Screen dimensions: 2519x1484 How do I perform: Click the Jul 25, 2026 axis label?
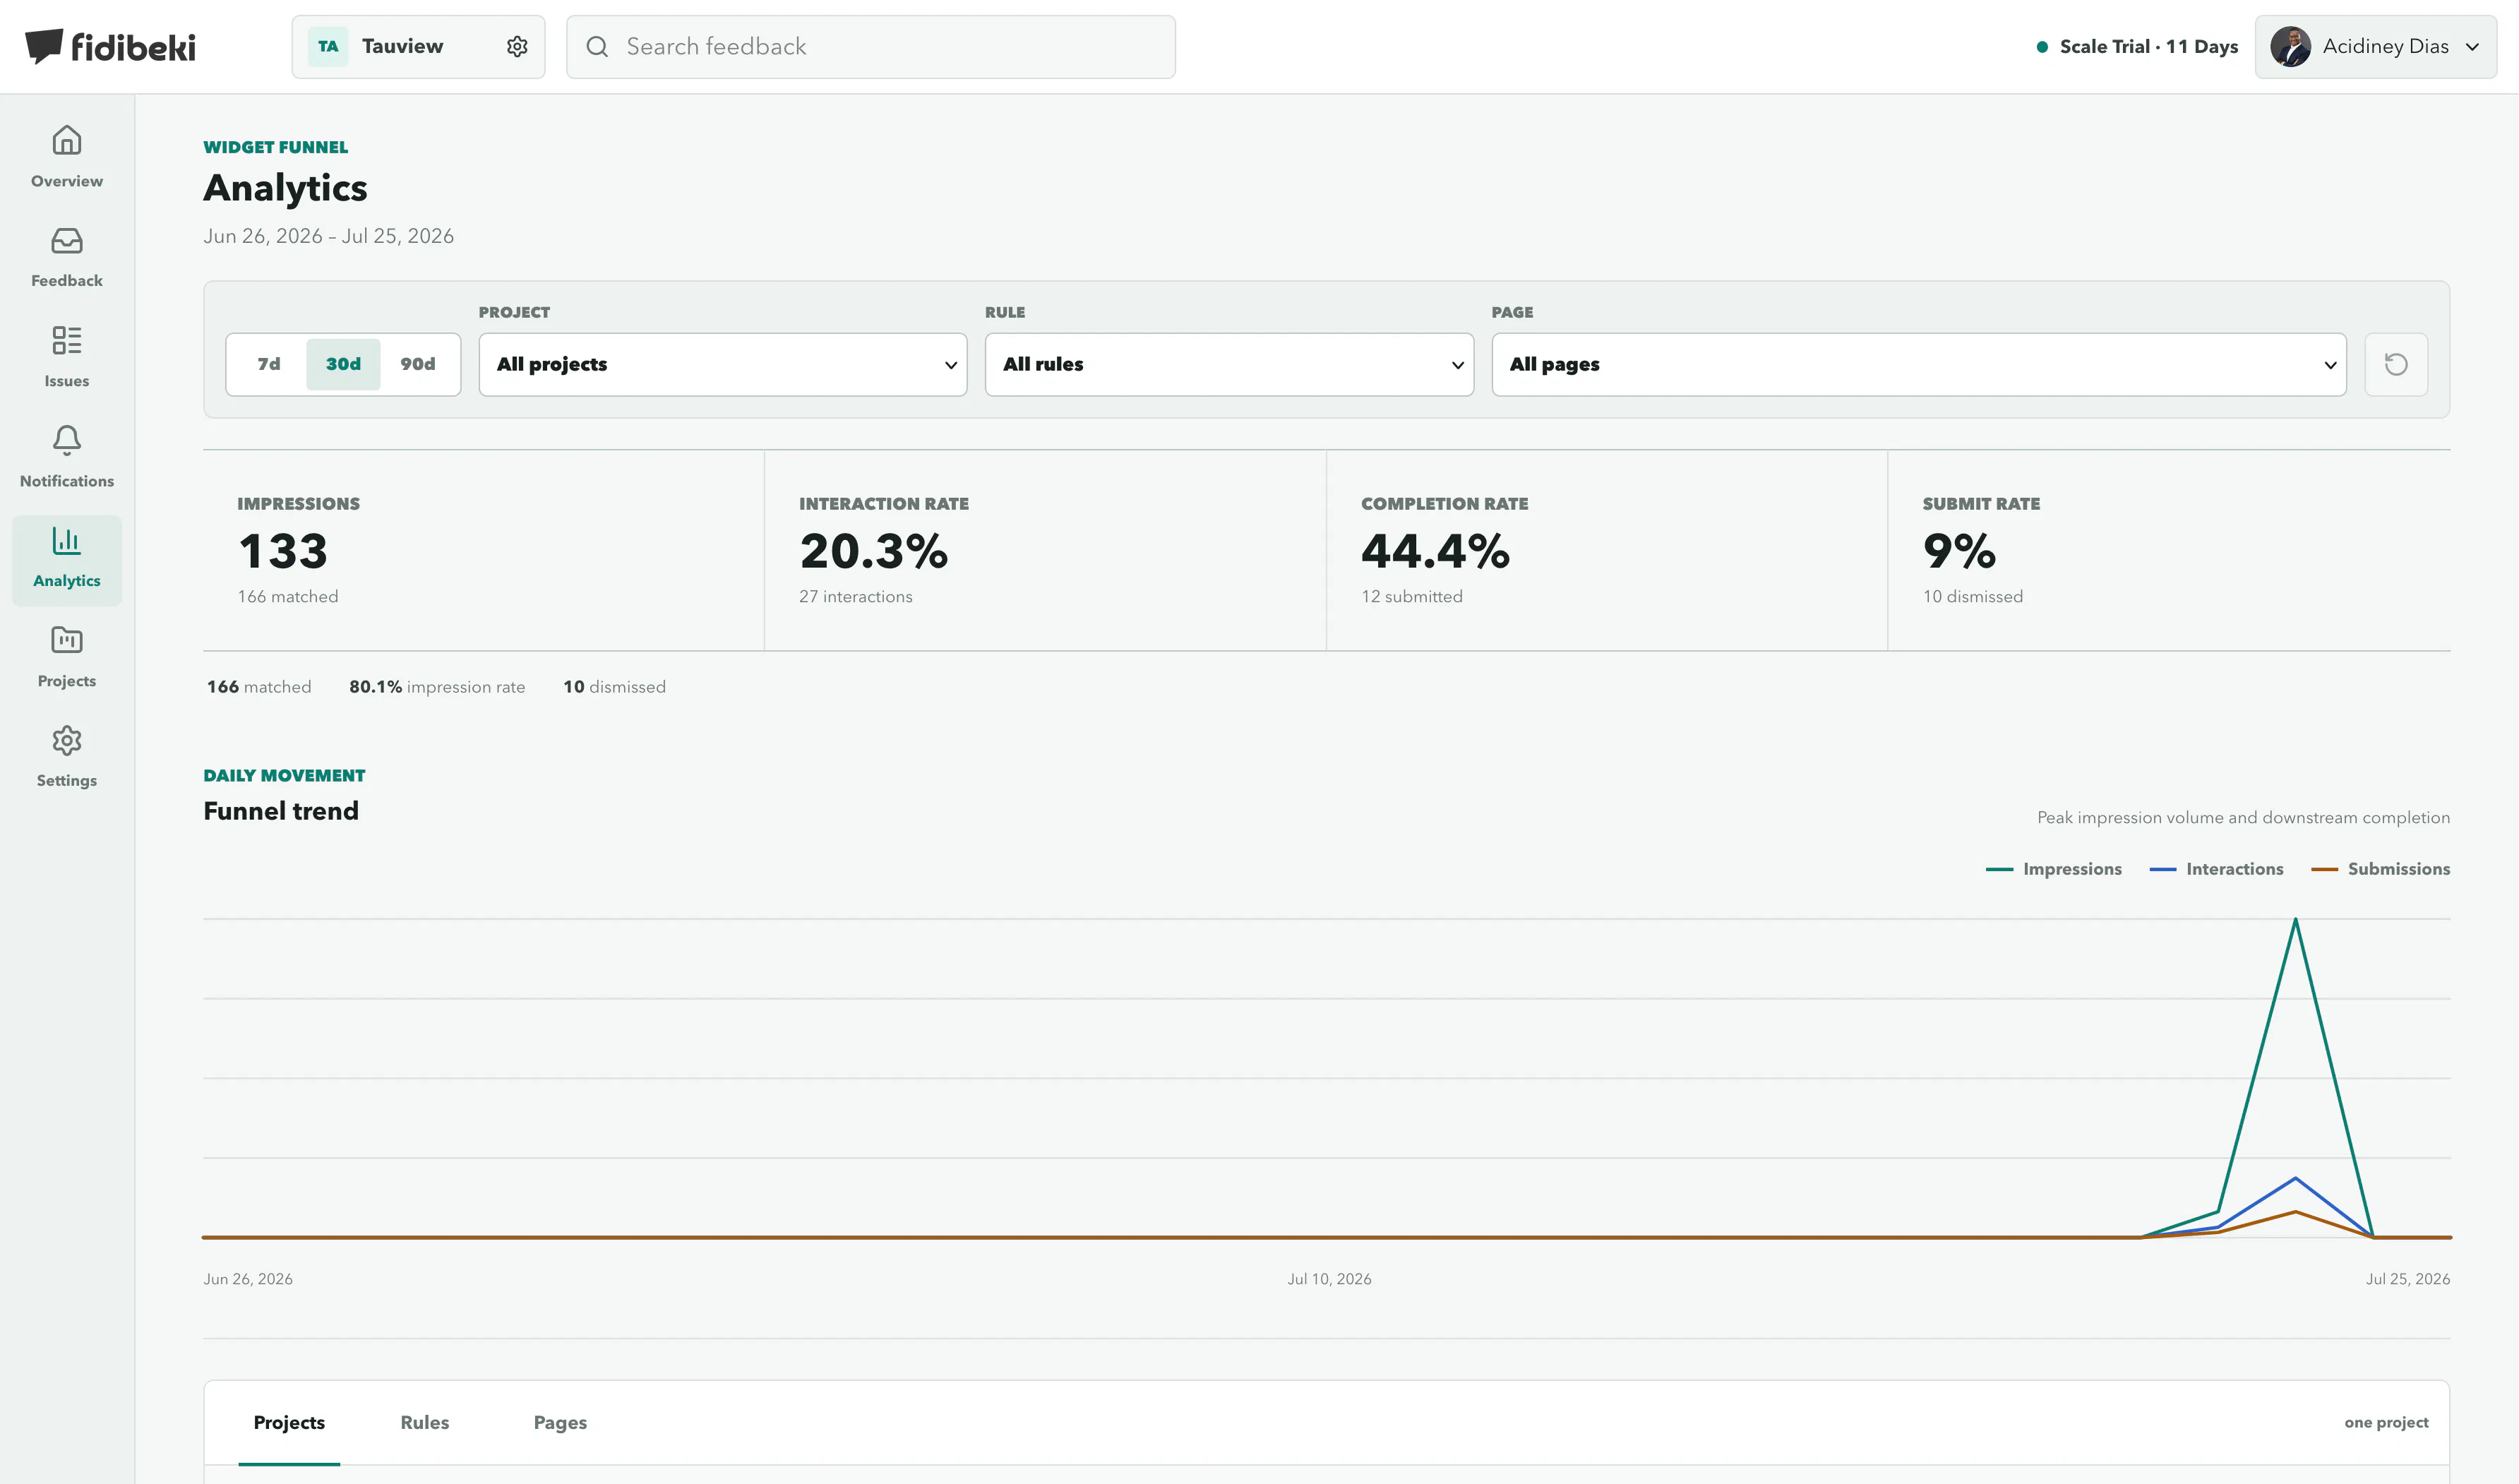click(x=2407, y=1279)
